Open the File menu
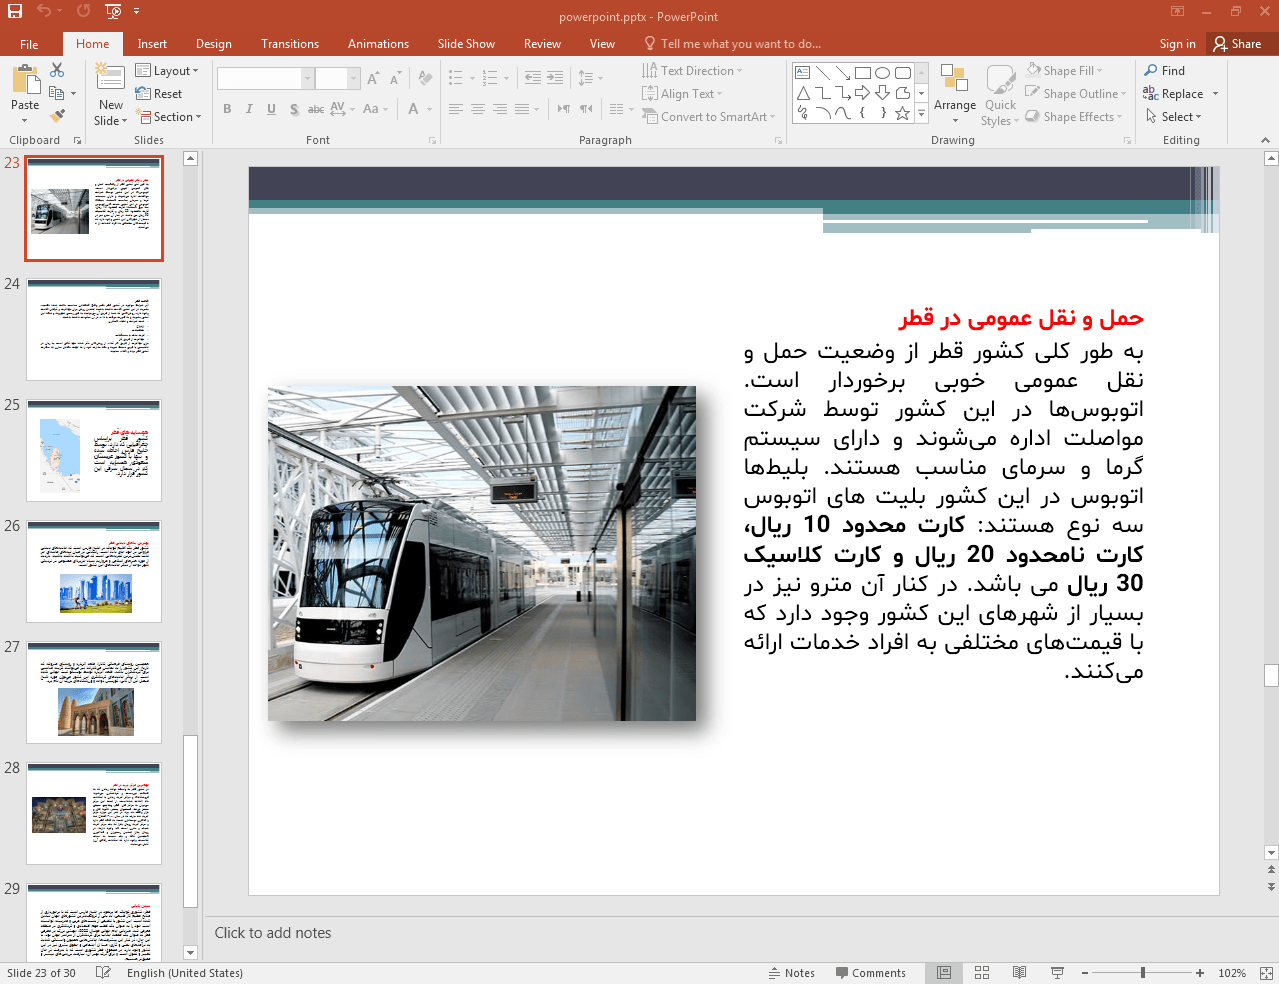The height and width of the screenshot is (984, 1279). [29, 44]
